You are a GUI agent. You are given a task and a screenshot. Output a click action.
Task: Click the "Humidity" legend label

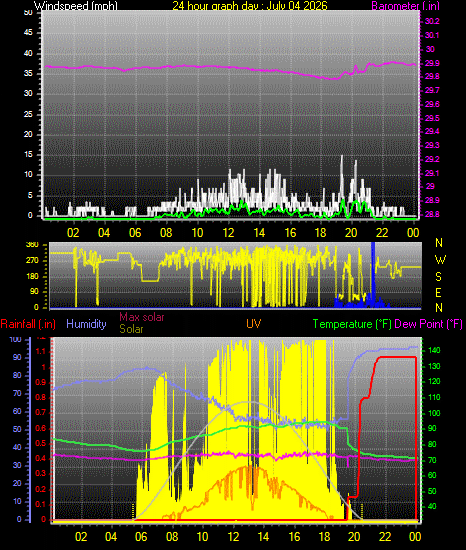[86, 324]
